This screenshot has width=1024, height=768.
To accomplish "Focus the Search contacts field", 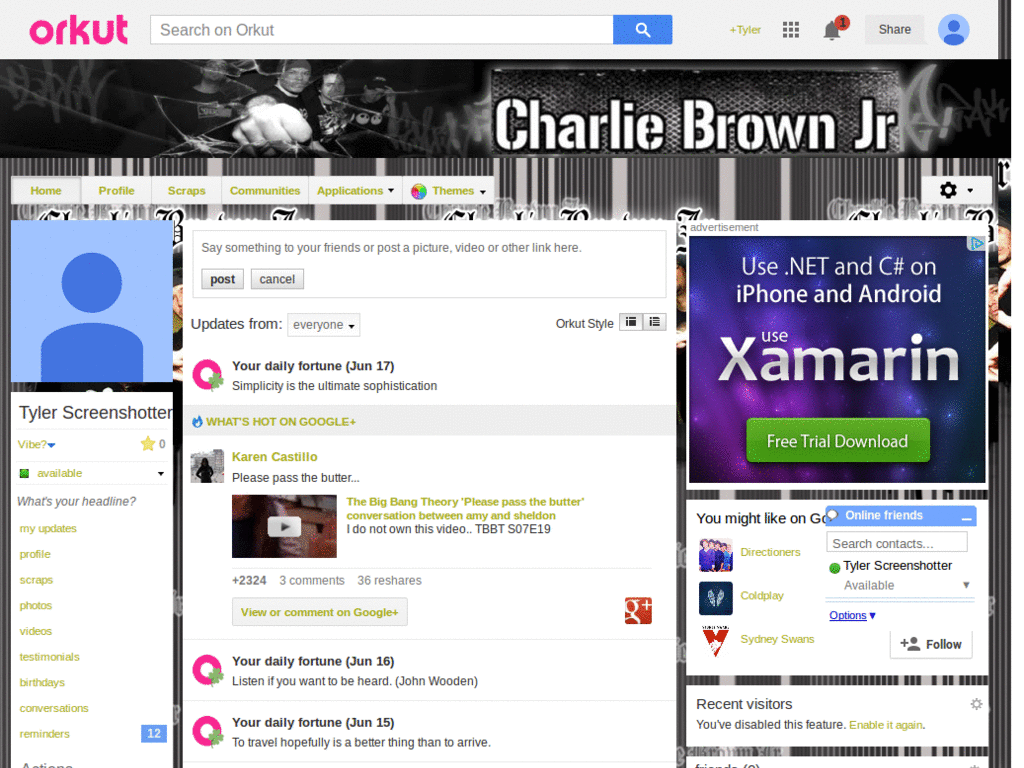I will pyautogui.click(x=897, y=543).
